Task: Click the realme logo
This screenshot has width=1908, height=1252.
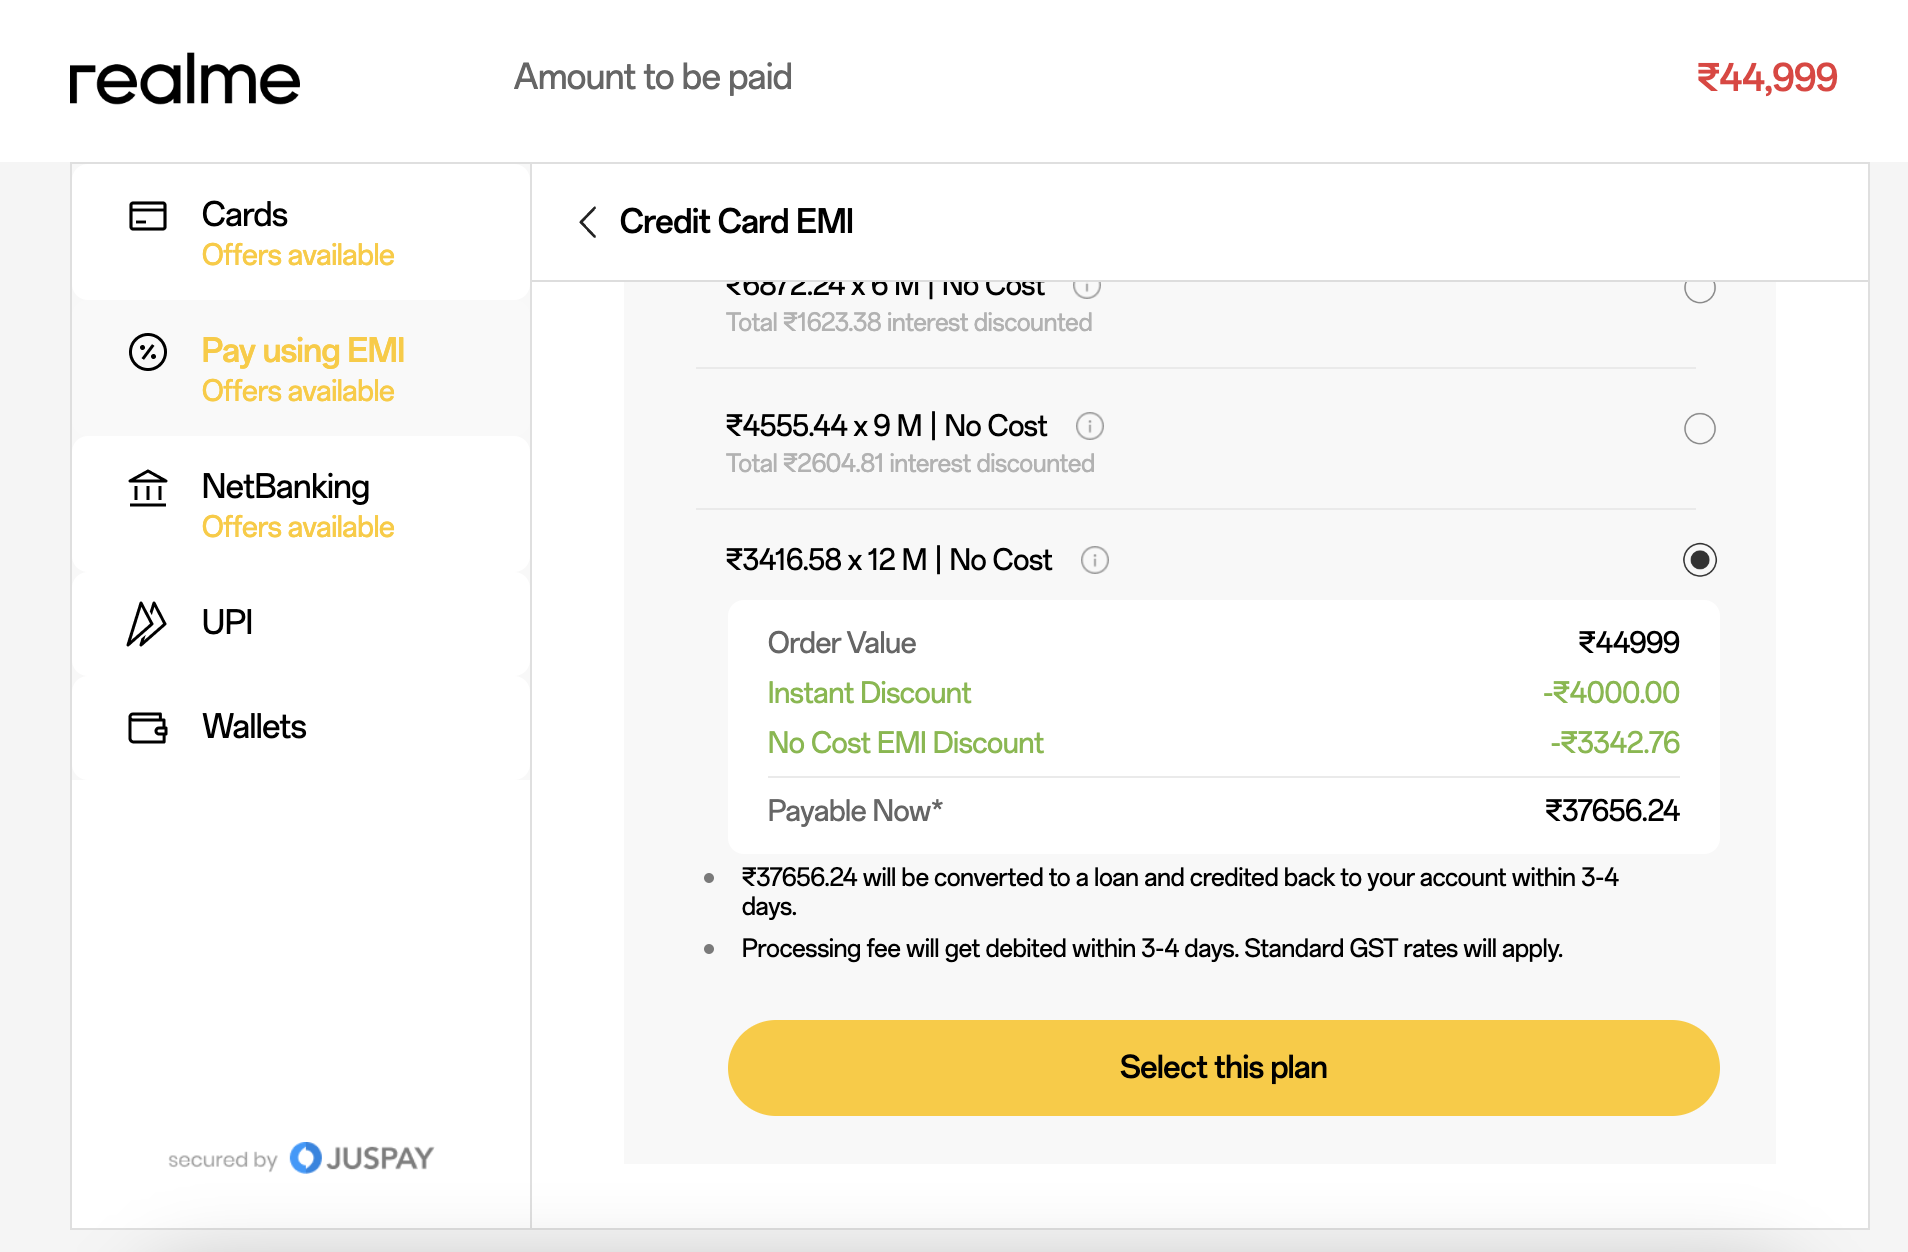Action: (x=184, y=80)
